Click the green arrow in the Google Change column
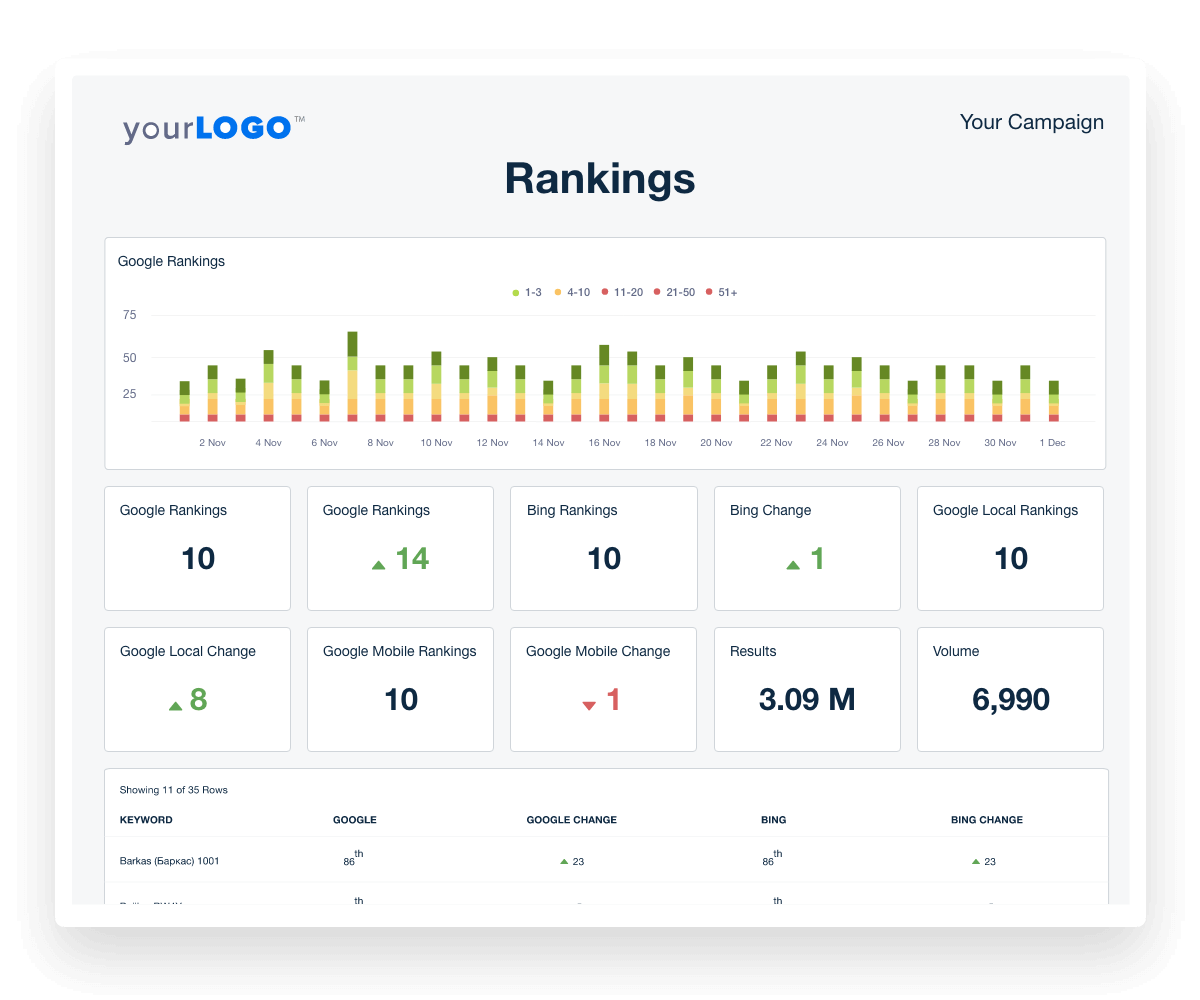 (x=563, y=860)
